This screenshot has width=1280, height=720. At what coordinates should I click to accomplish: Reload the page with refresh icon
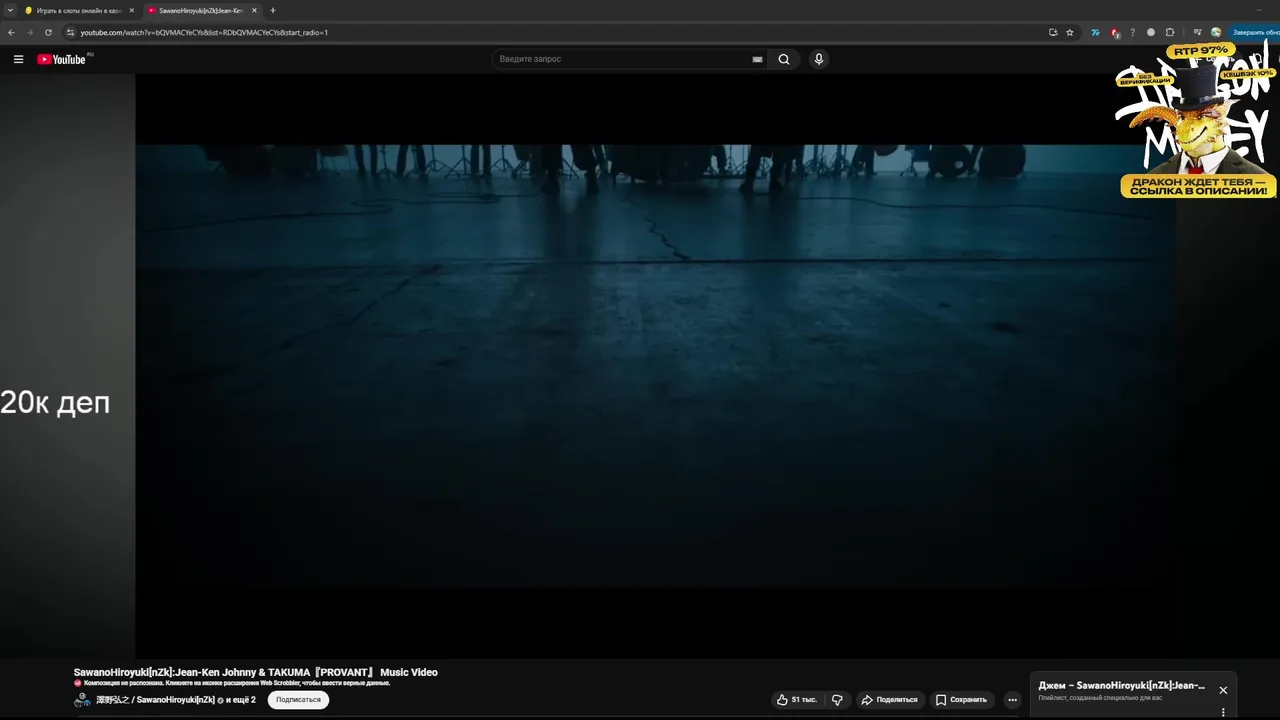coord(48,32)
